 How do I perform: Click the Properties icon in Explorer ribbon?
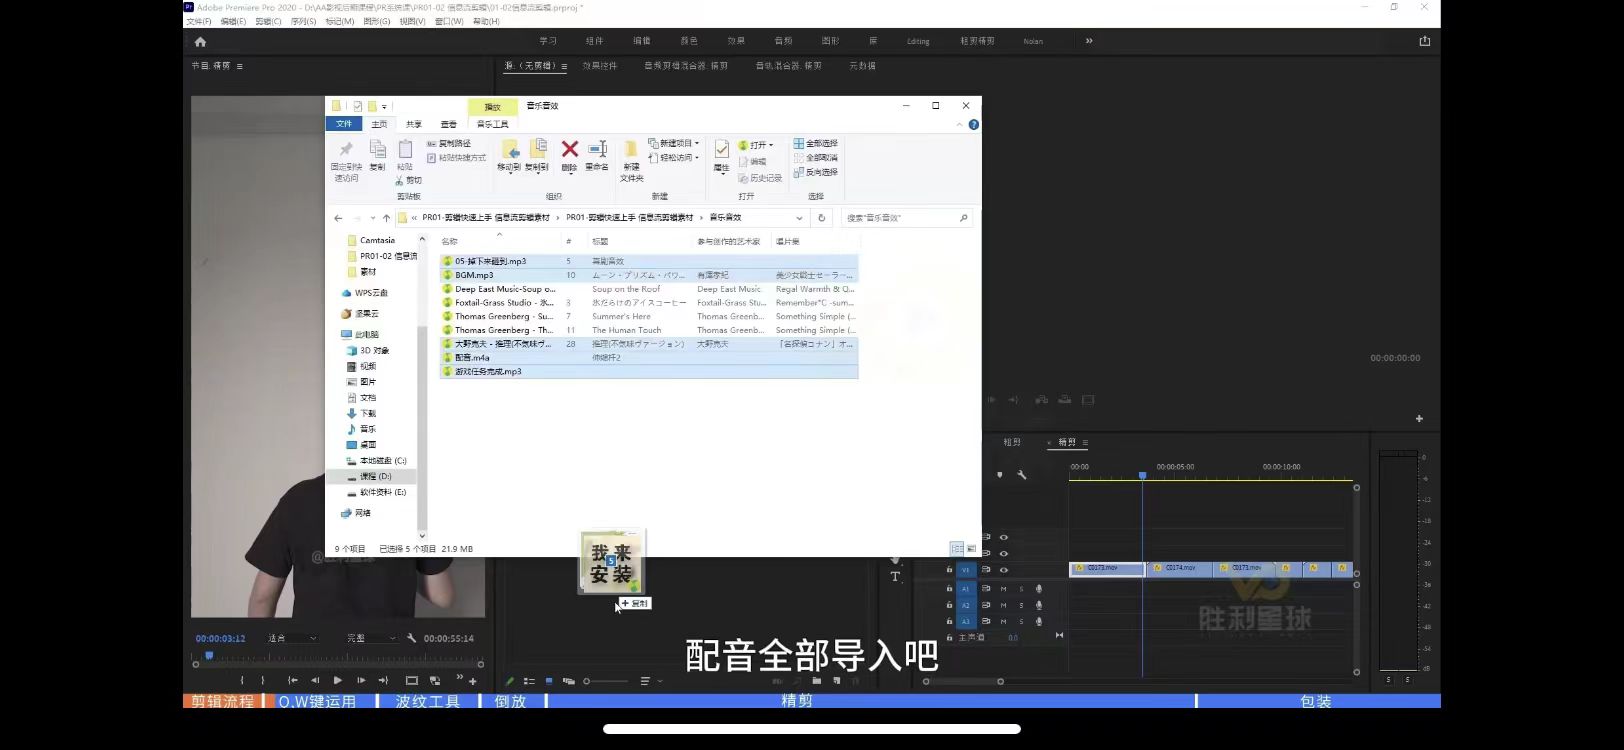721,152
